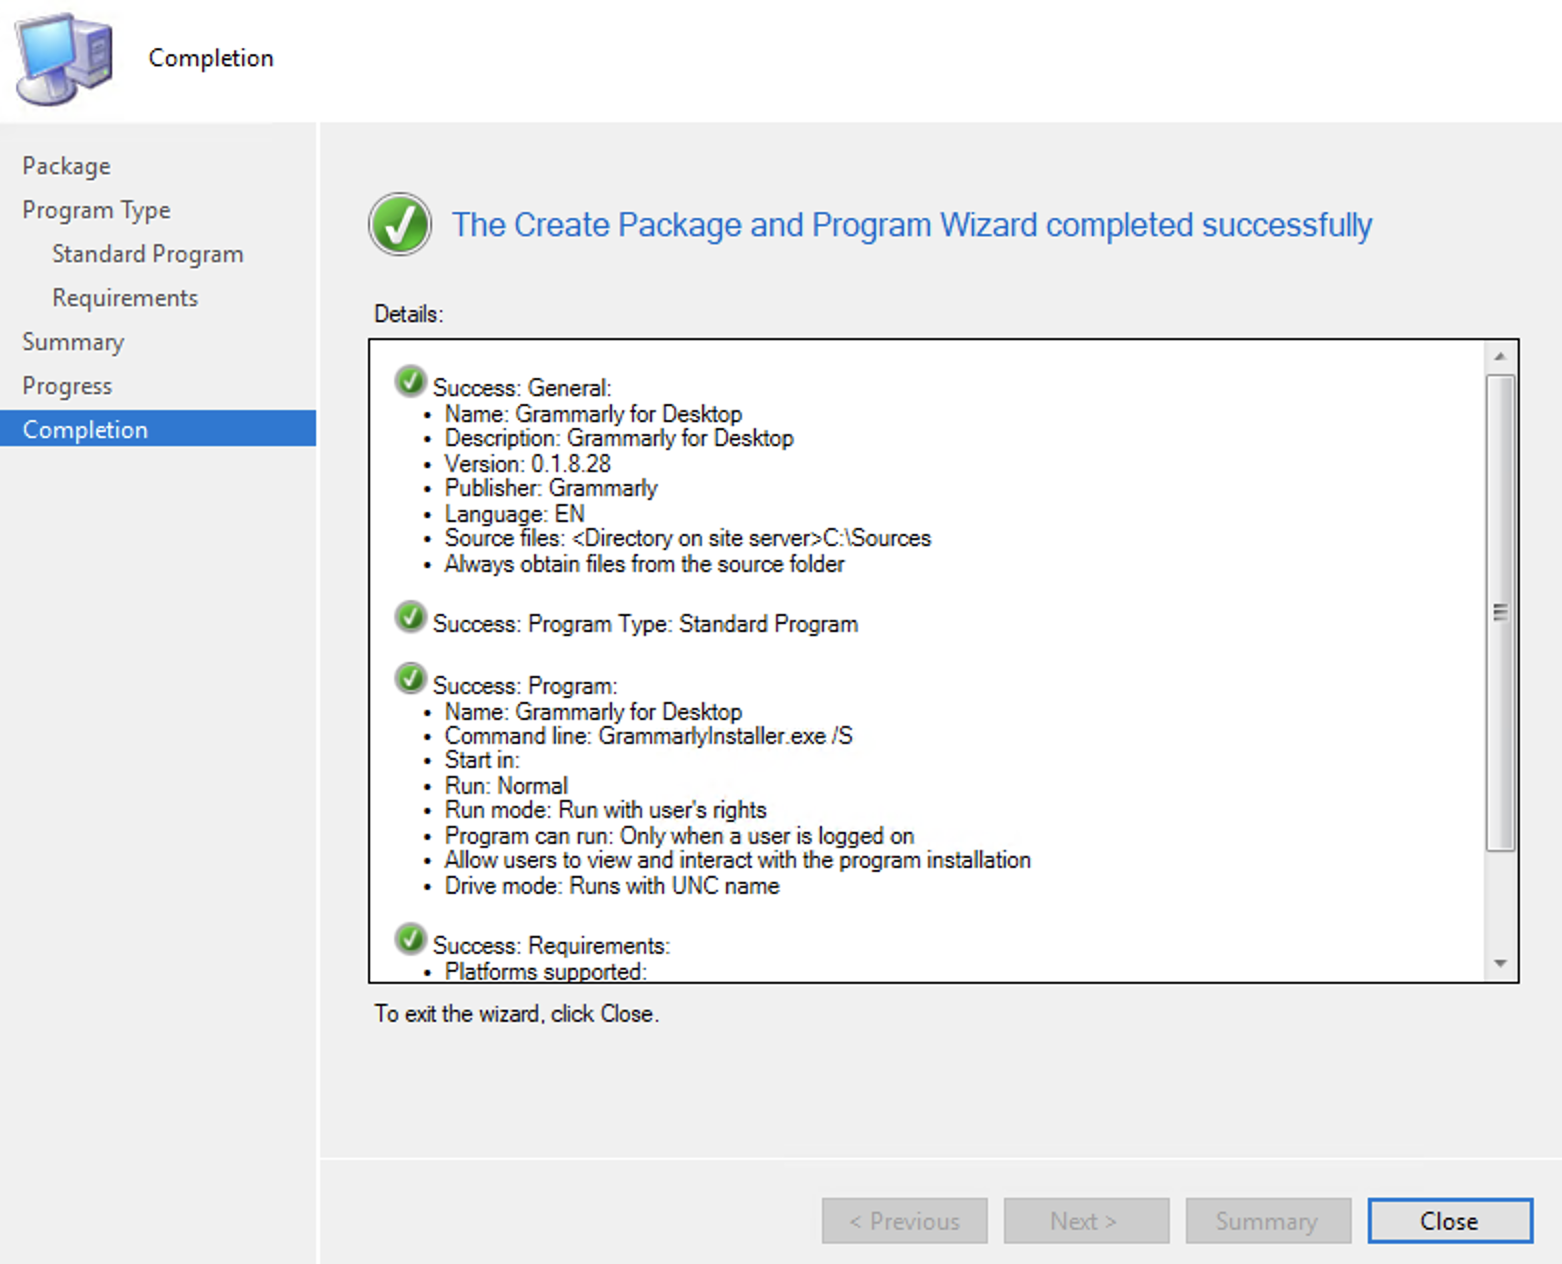This screenshot has width=1562, height=1264.
Task: Click the computer wizard icon in header
Action: pyautogui.click(x=63, y=59)
